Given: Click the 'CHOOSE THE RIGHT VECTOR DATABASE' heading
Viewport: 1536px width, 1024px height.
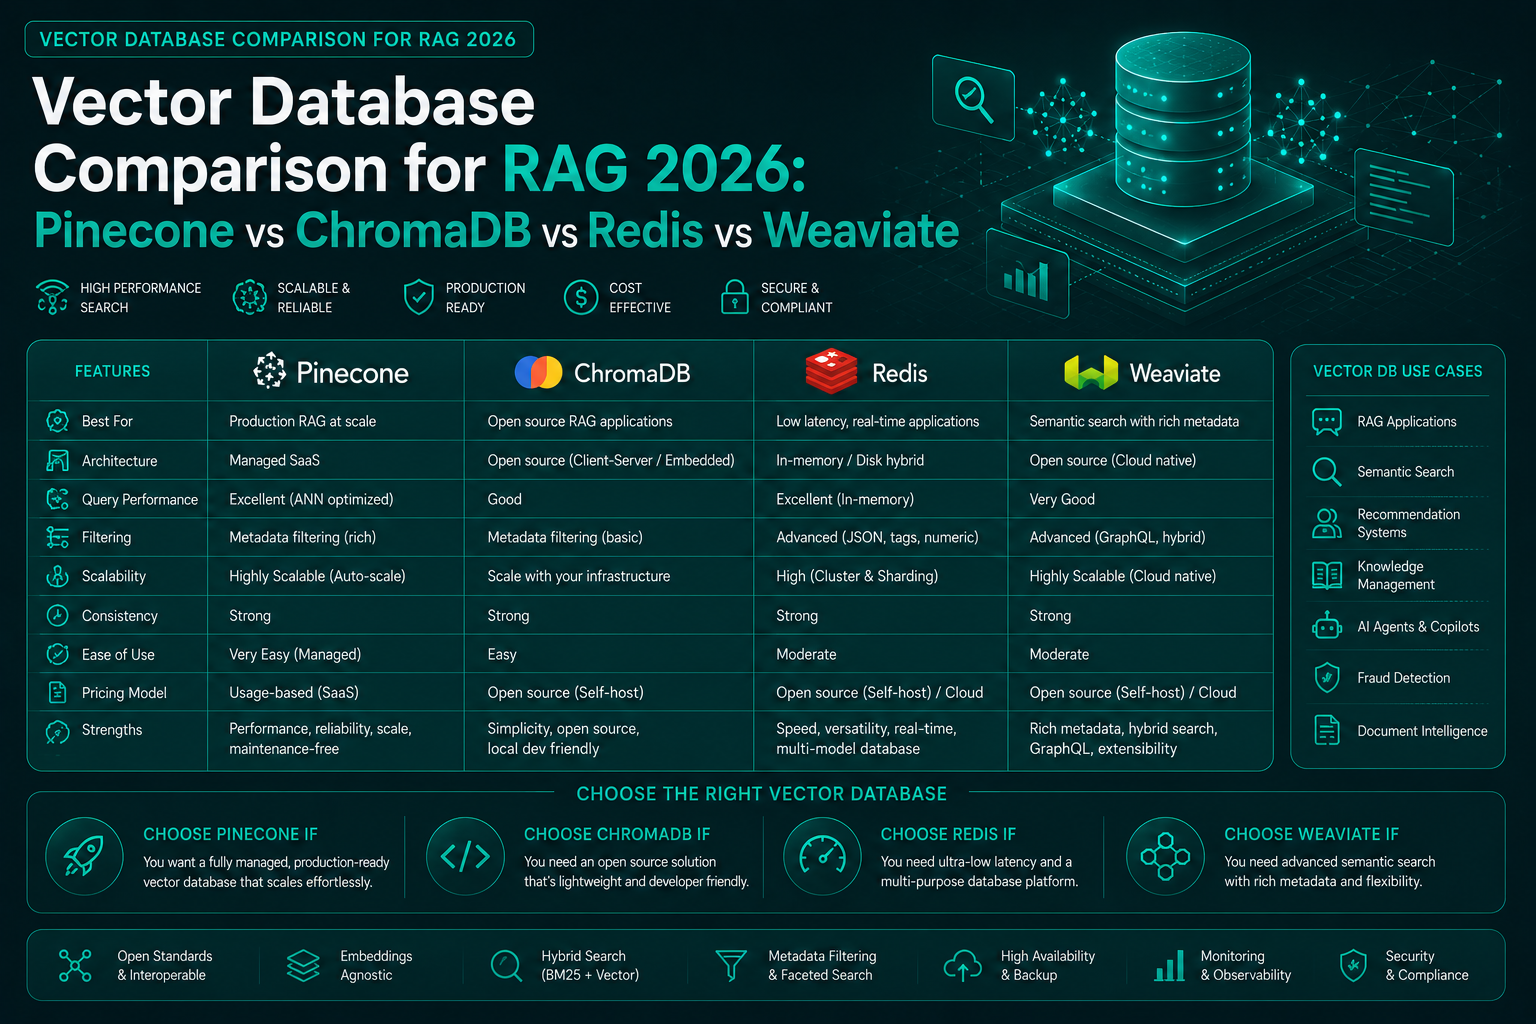Looking at the screenshot, I should (762, 794).
